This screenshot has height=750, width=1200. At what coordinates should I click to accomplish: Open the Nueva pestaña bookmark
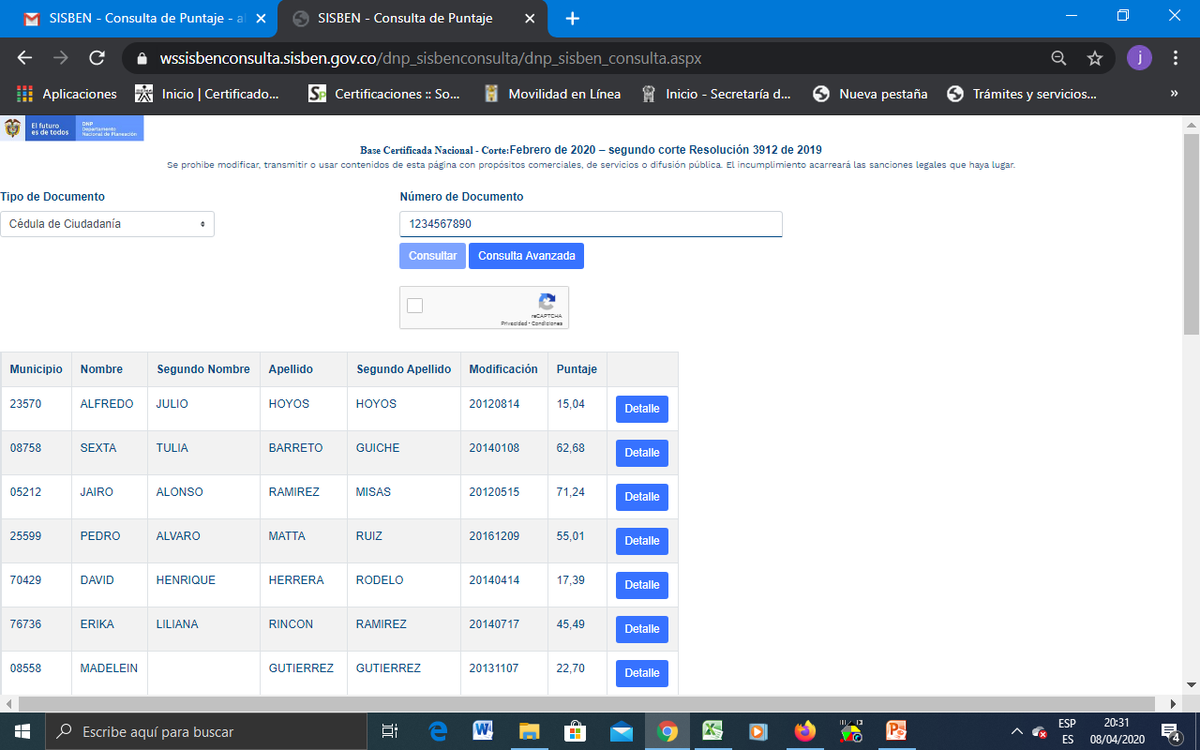click(870, 94)
